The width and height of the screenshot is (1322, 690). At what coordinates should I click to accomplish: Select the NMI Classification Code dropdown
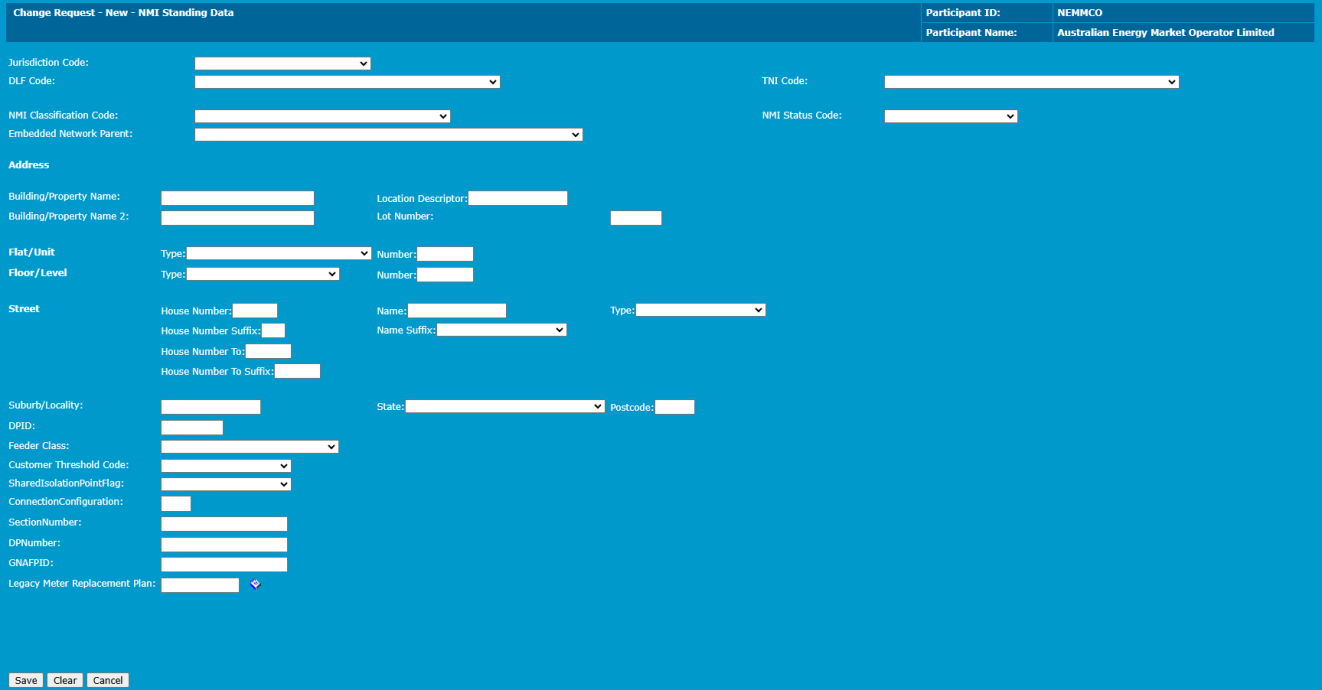point(322,116)
